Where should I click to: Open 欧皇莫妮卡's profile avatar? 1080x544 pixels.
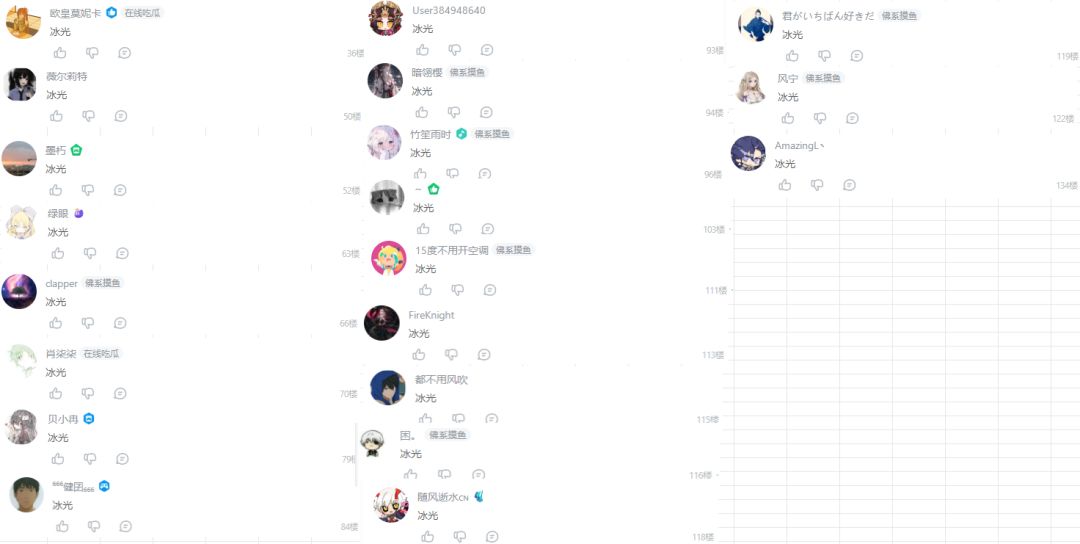tap(23, 21)
